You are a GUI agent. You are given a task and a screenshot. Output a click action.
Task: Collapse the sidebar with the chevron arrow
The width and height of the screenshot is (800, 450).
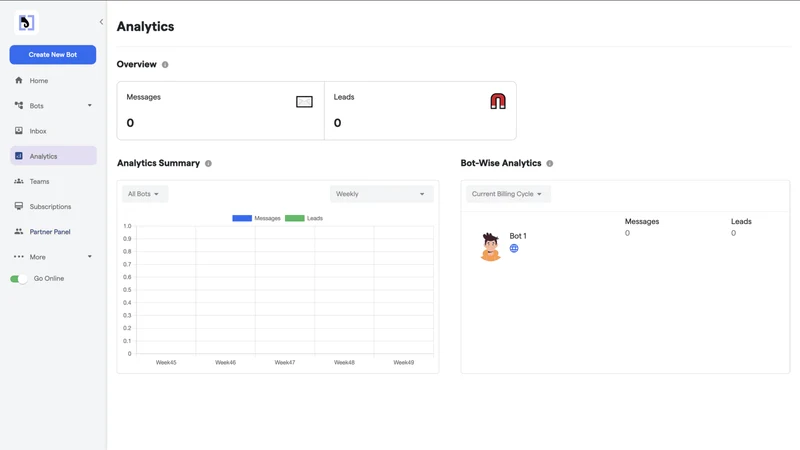(x=101, y=22)
